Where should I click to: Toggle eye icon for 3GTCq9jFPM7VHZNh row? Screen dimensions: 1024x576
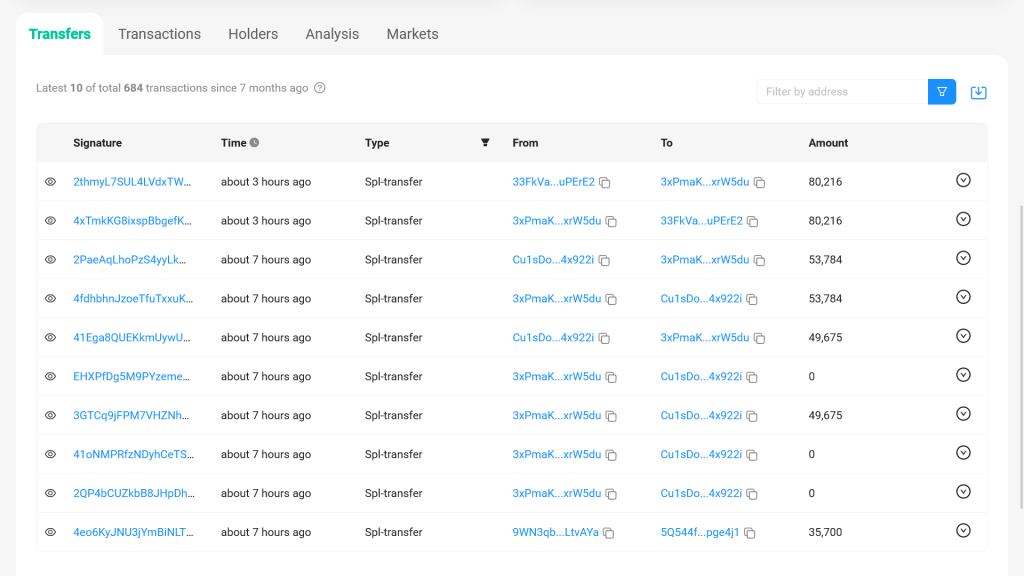coord(50,415)
